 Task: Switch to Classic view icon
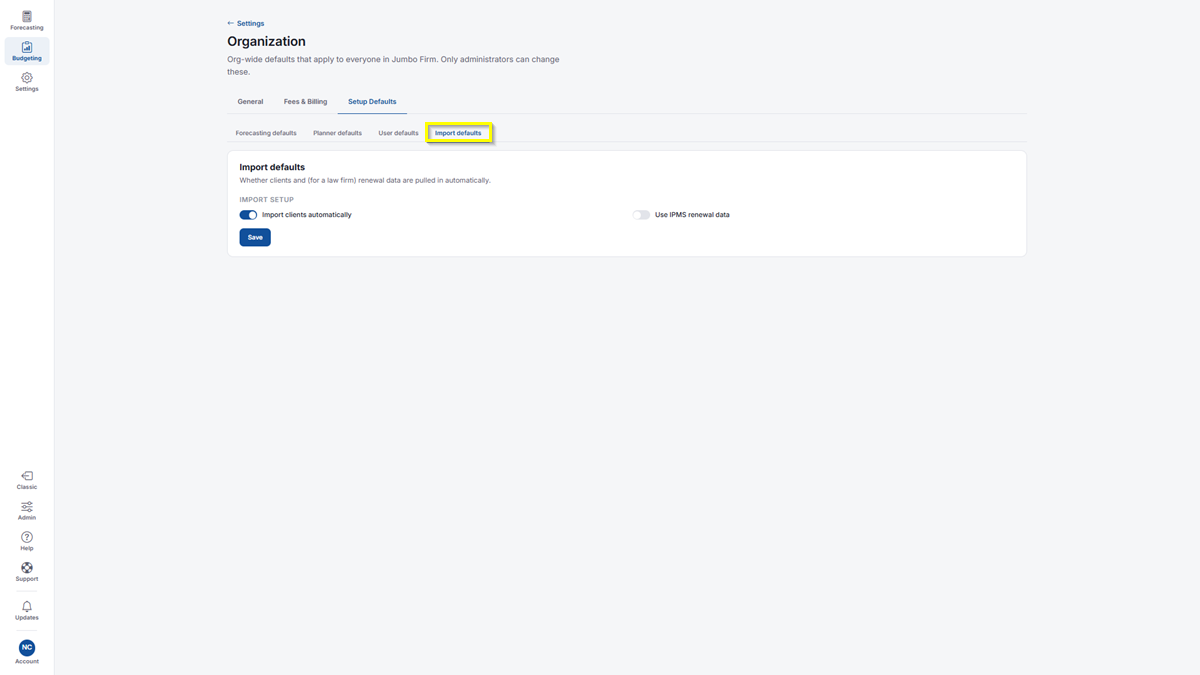pos(27,476)
